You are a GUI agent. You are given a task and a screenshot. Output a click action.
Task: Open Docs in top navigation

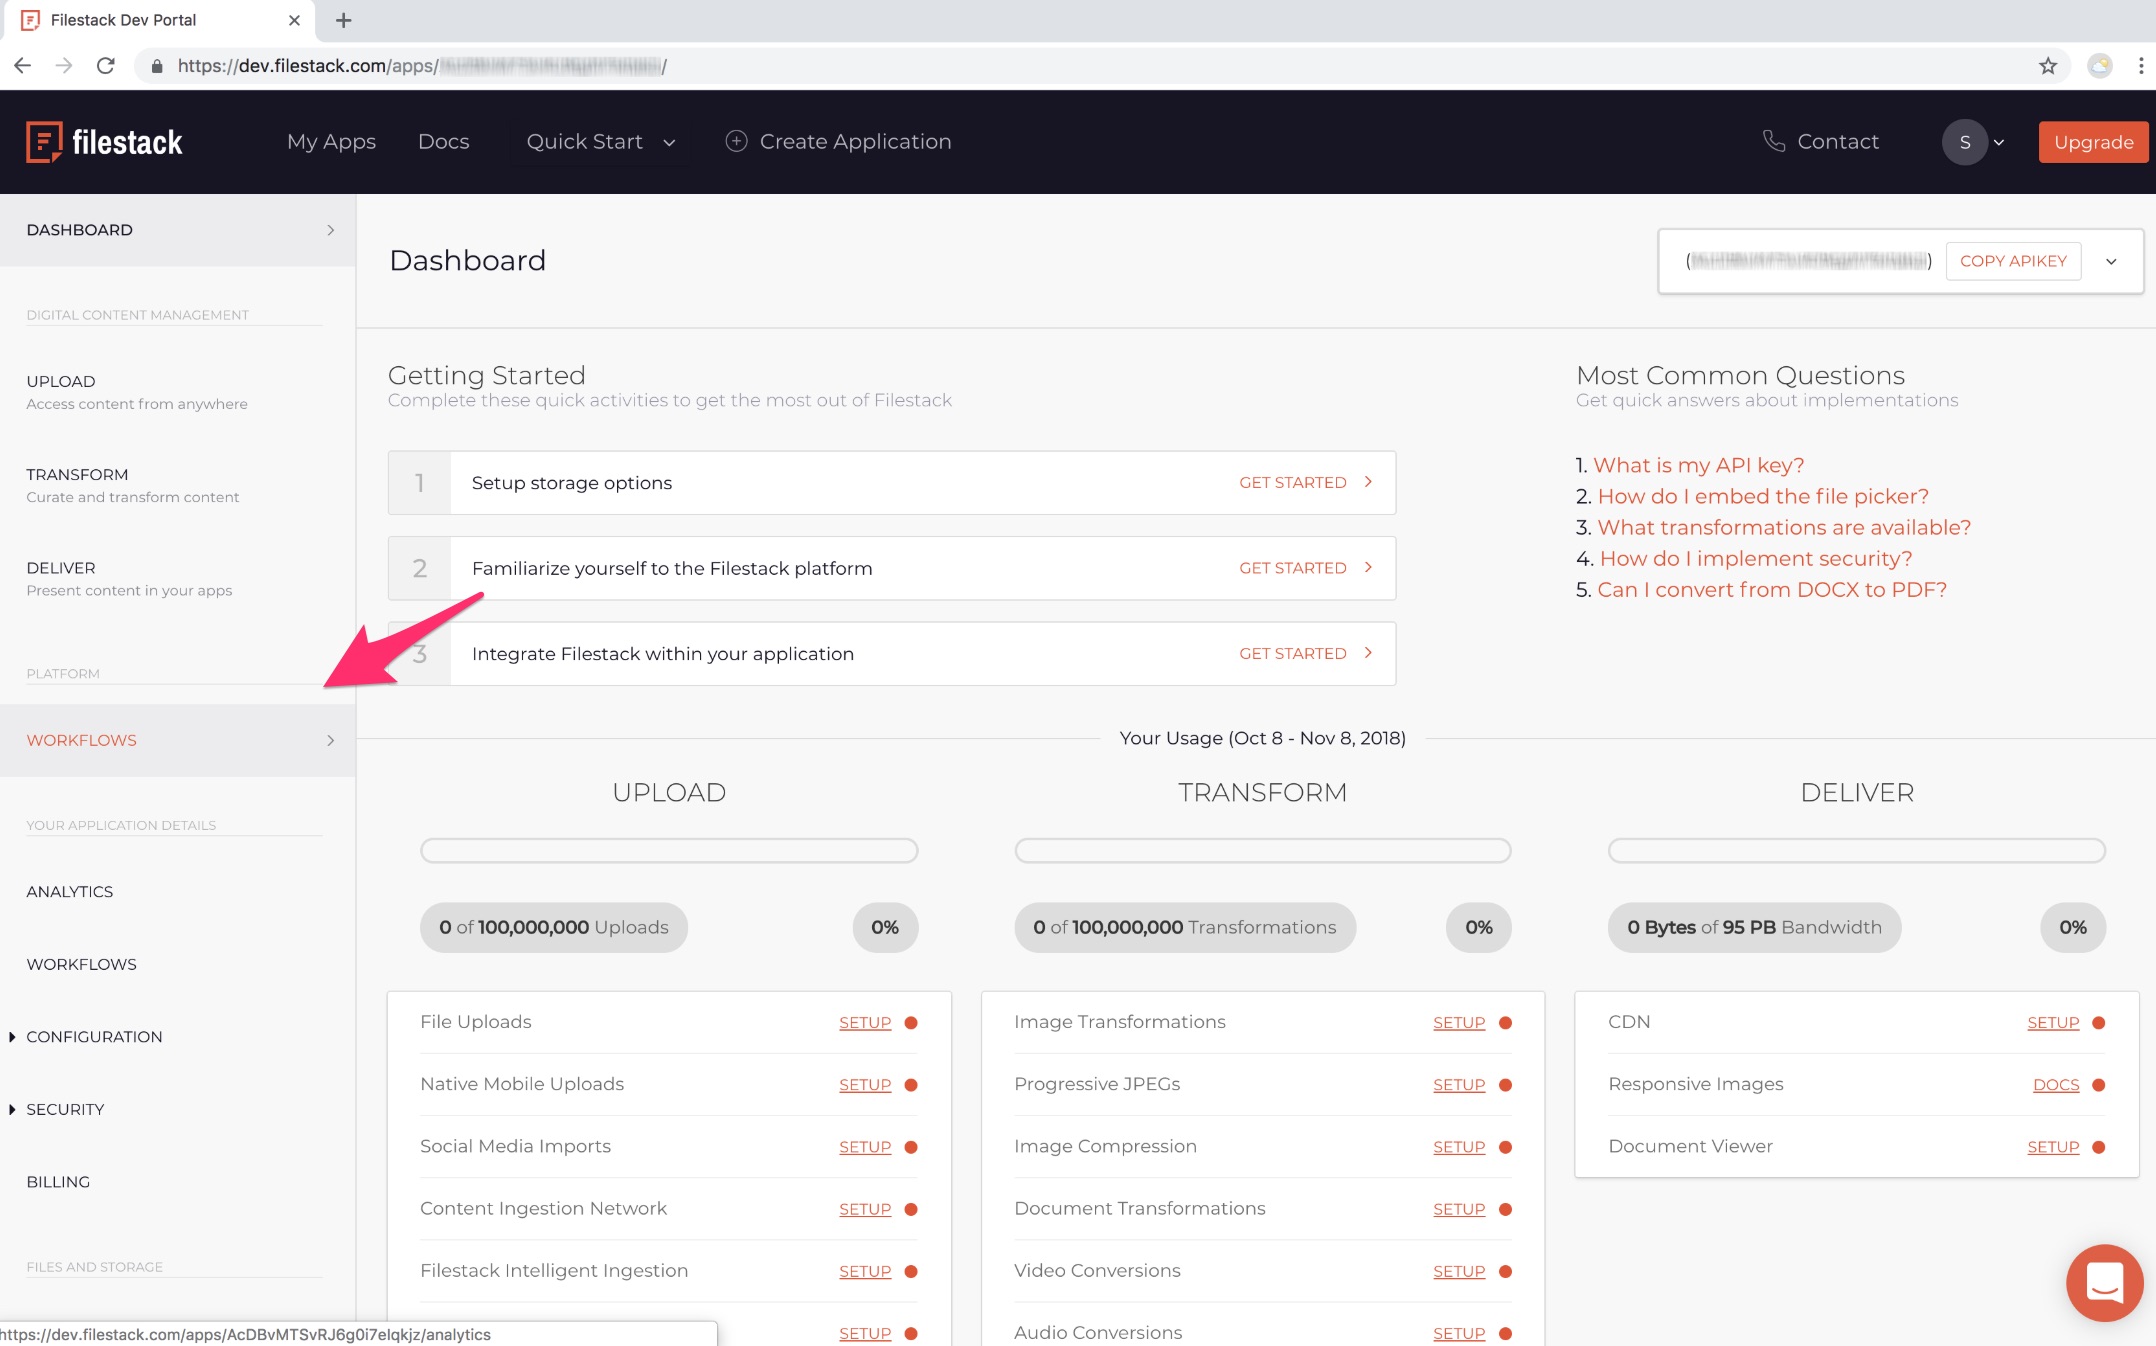[x=443, y=142]
